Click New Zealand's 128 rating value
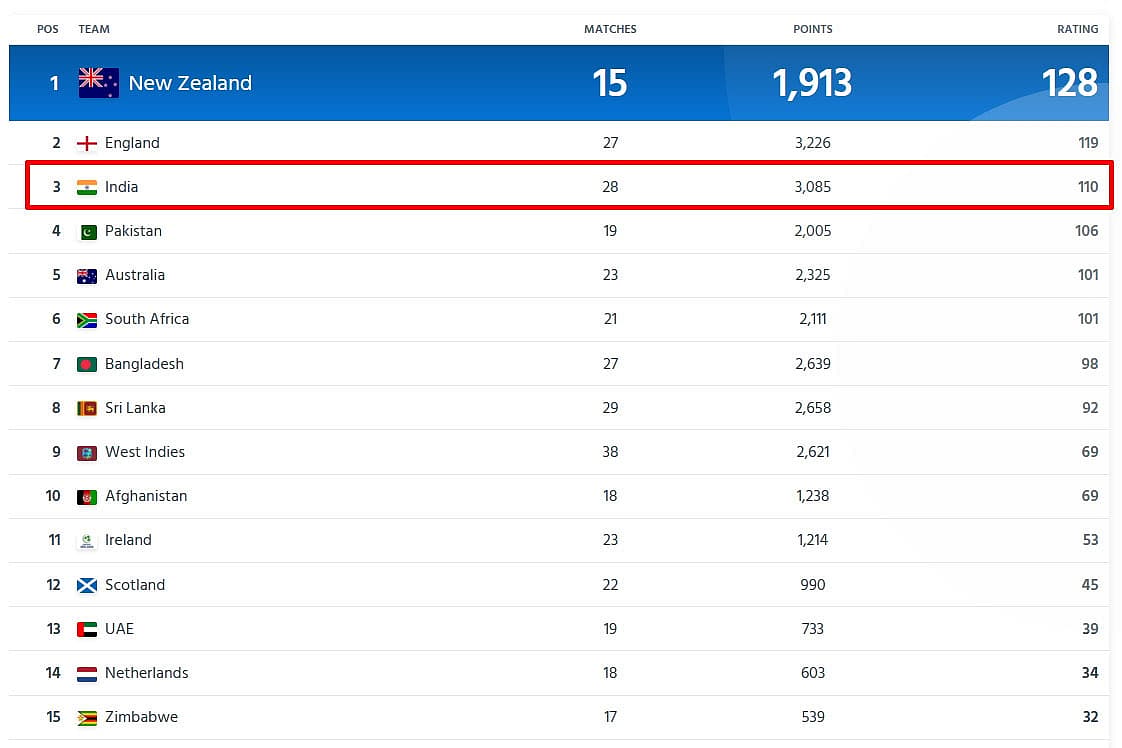This screenshot has width=1122, height=748. [x=1070, y=83]
